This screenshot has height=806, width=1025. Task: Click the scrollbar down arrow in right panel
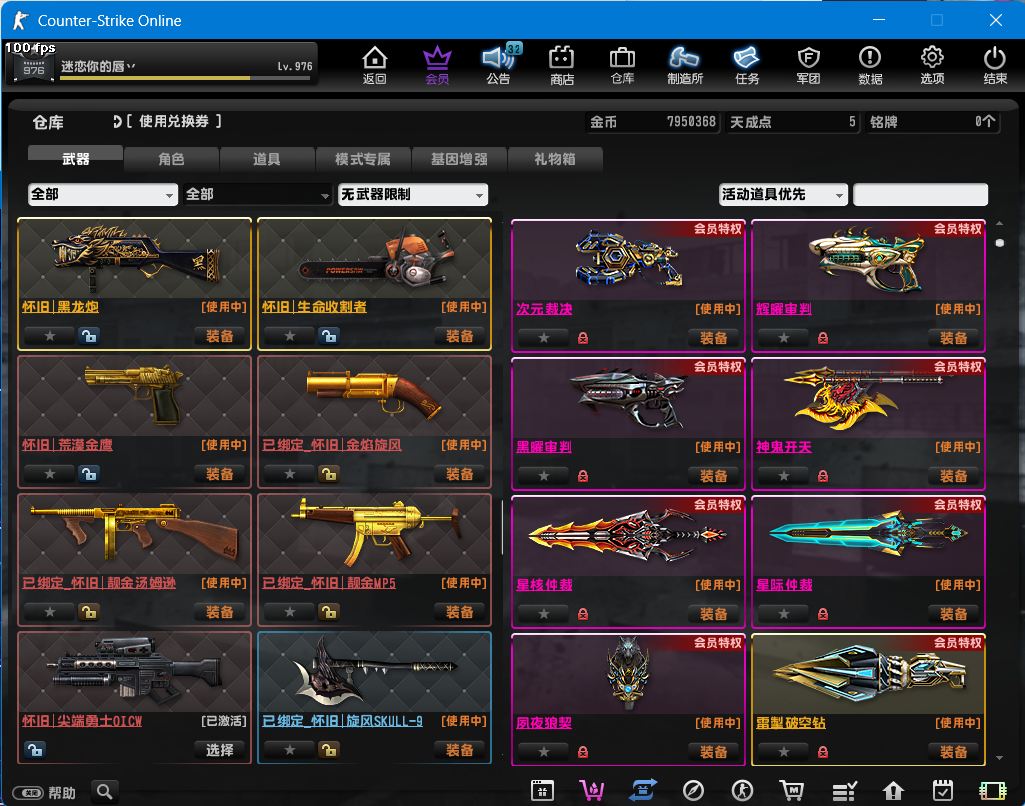[1000, 758]
